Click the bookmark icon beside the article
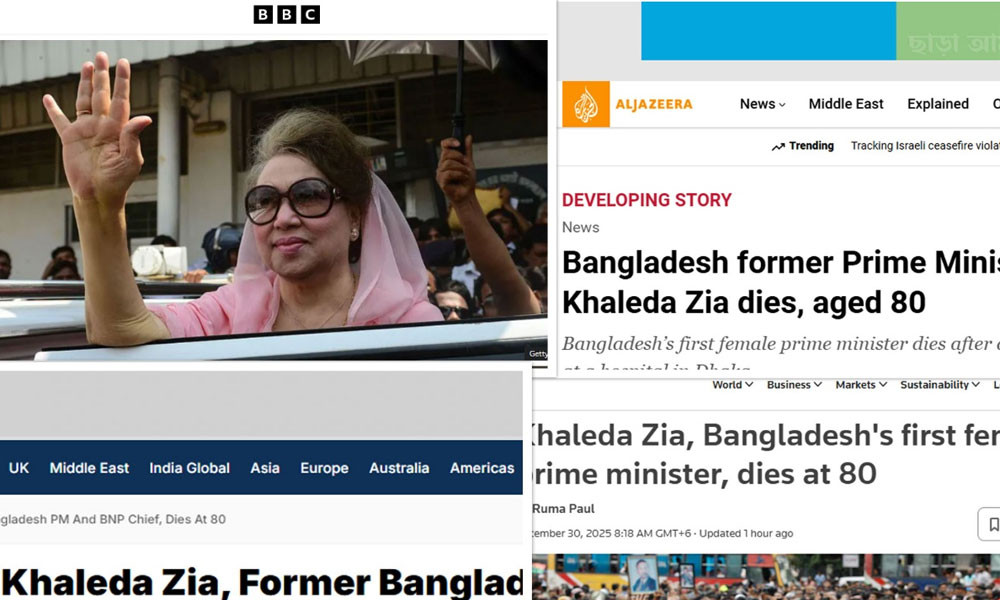1000x600 pixels. pos(992,524)
